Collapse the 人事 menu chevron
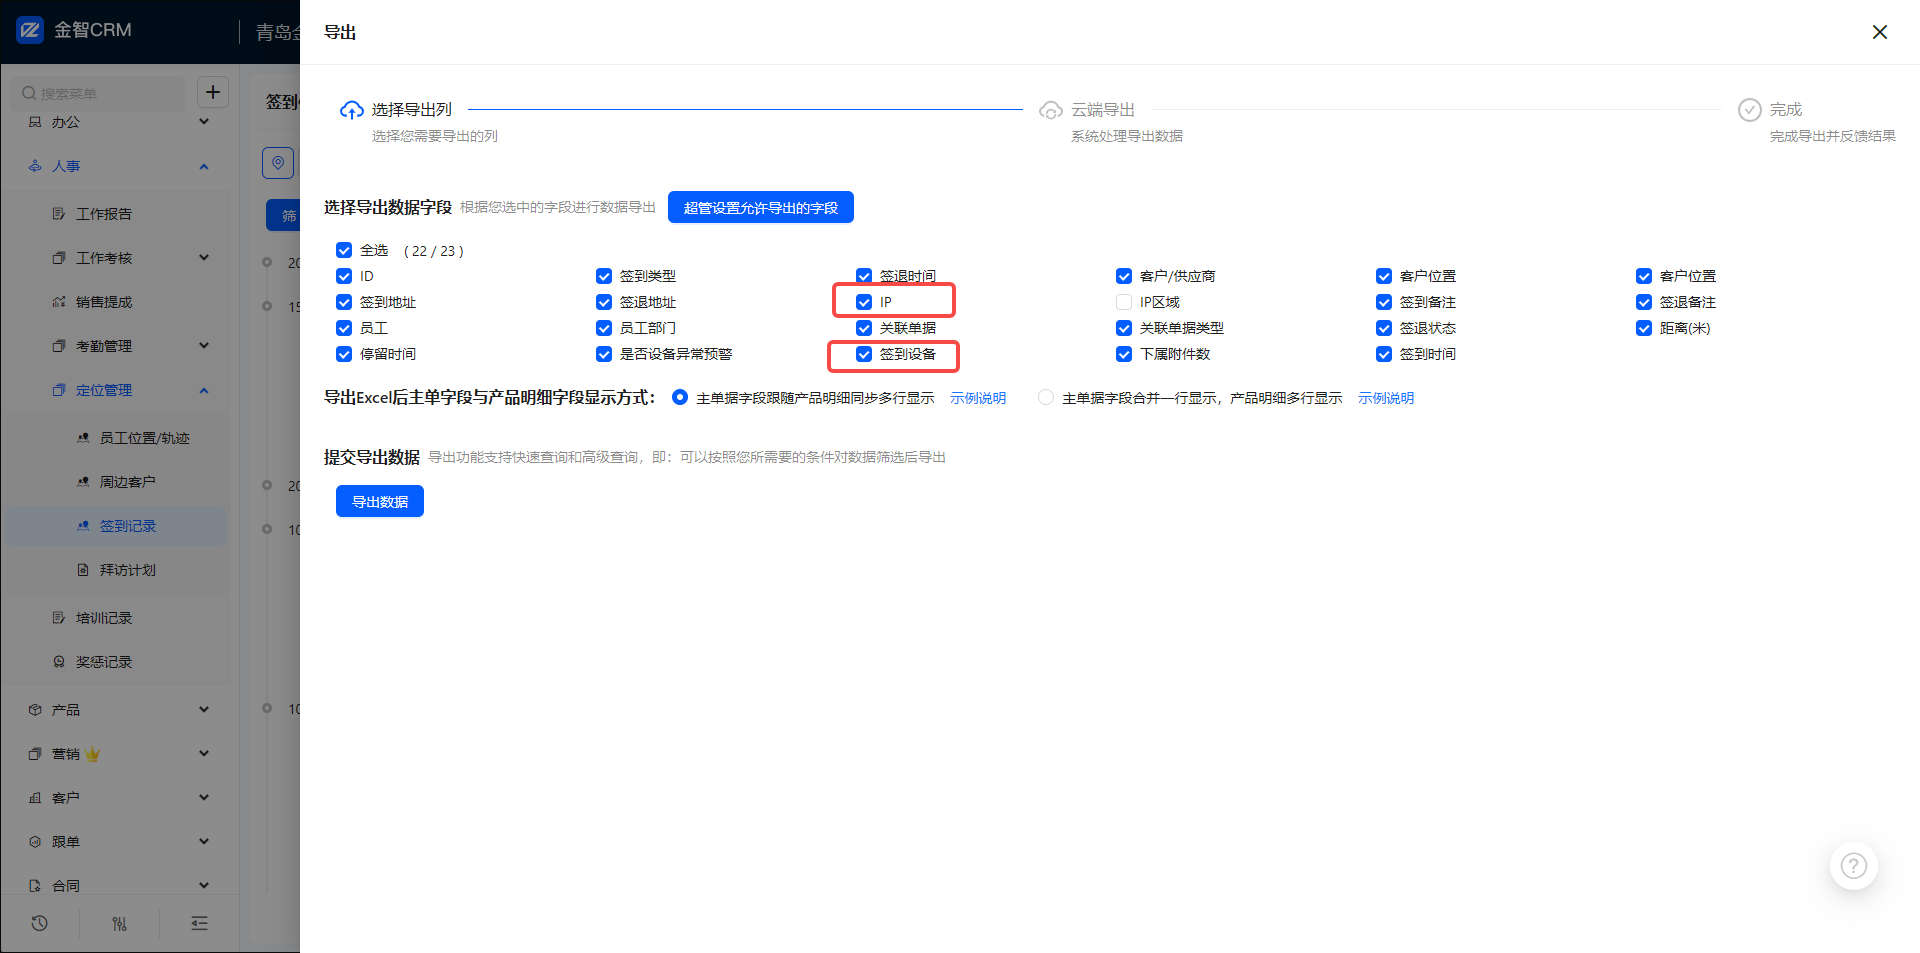 (204, 166)
